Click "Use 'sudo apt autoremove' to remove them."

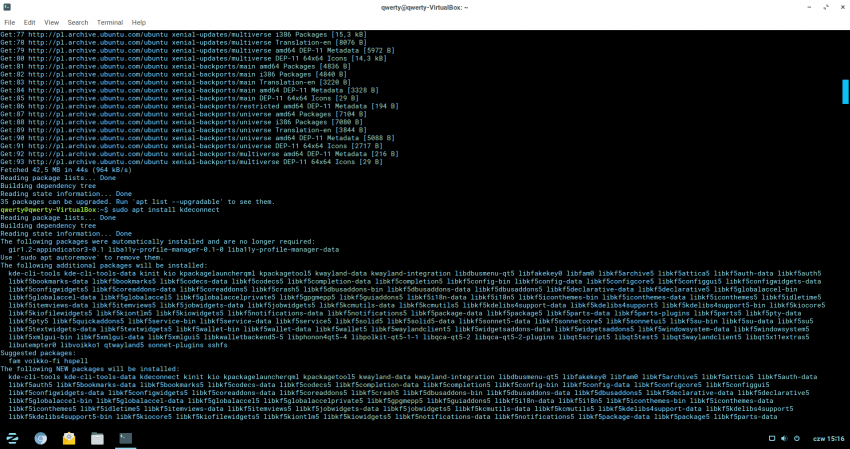82,258
